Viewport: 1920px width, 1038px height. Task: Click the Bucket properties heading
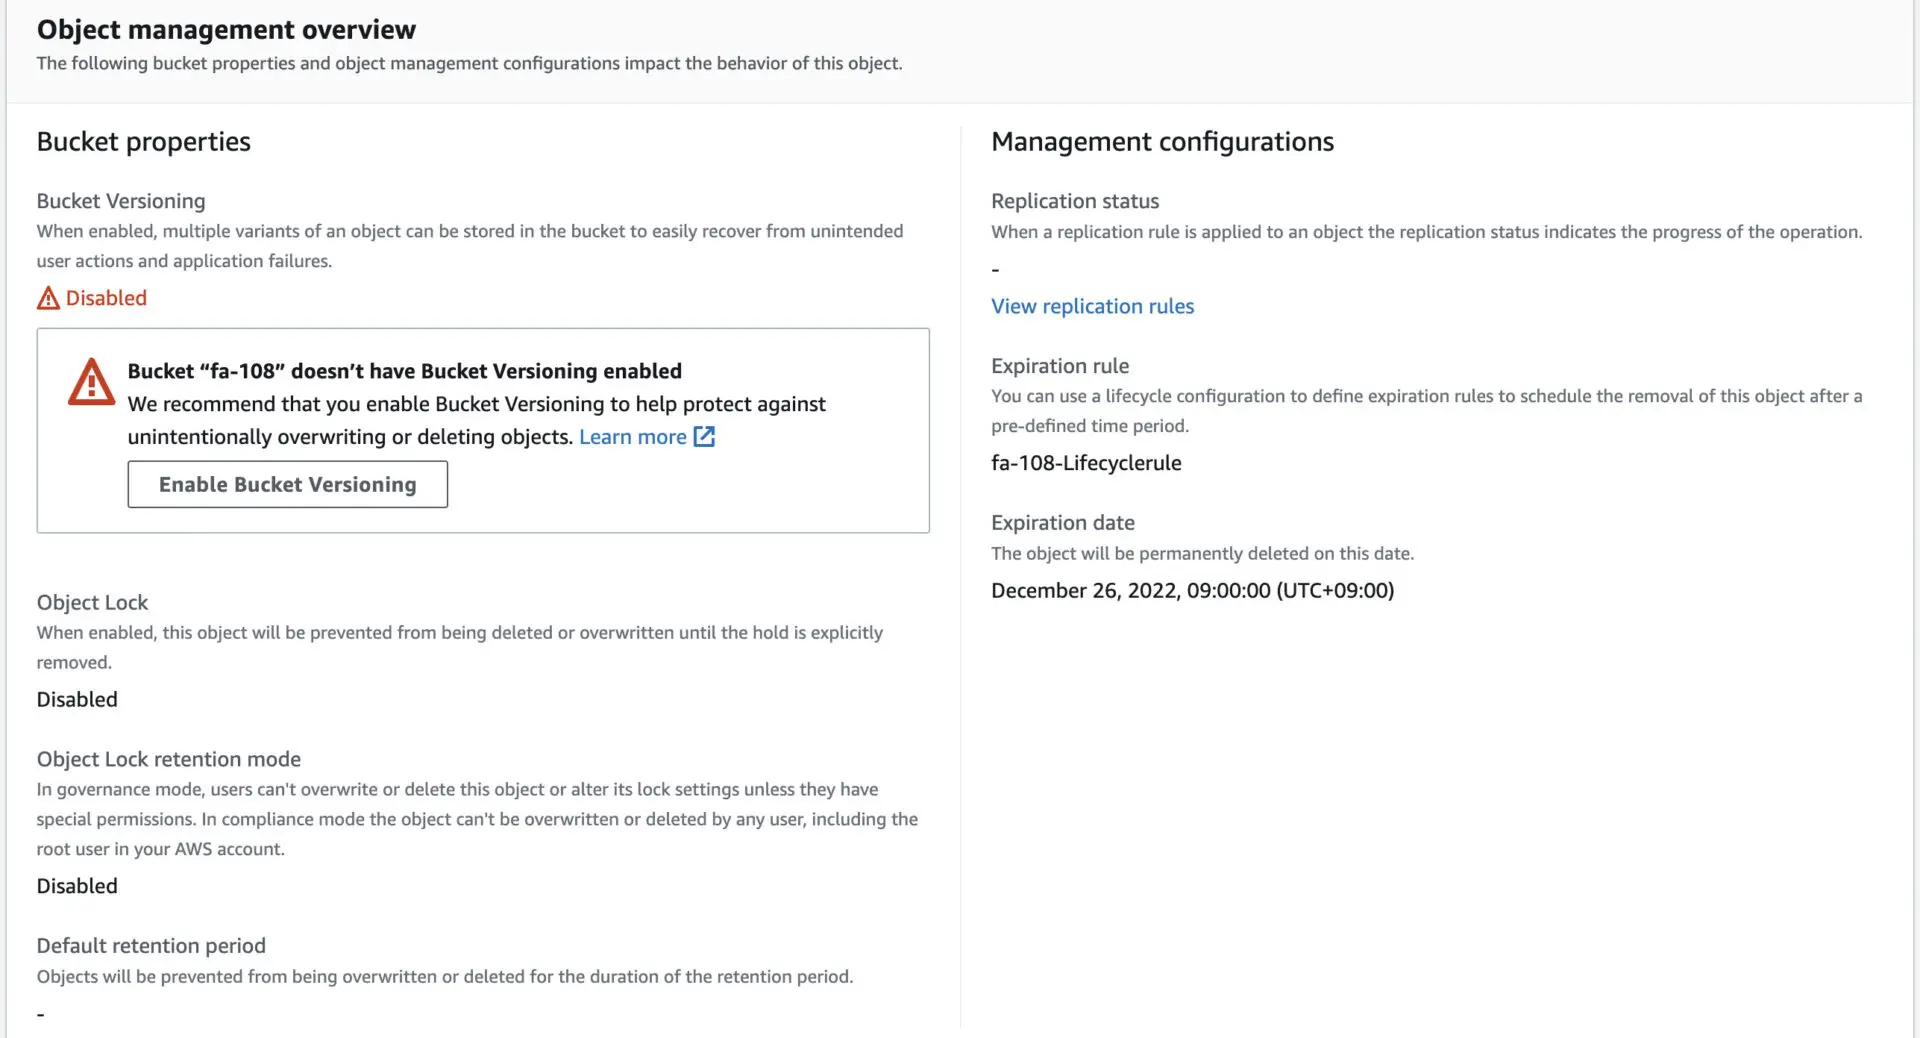143,142
